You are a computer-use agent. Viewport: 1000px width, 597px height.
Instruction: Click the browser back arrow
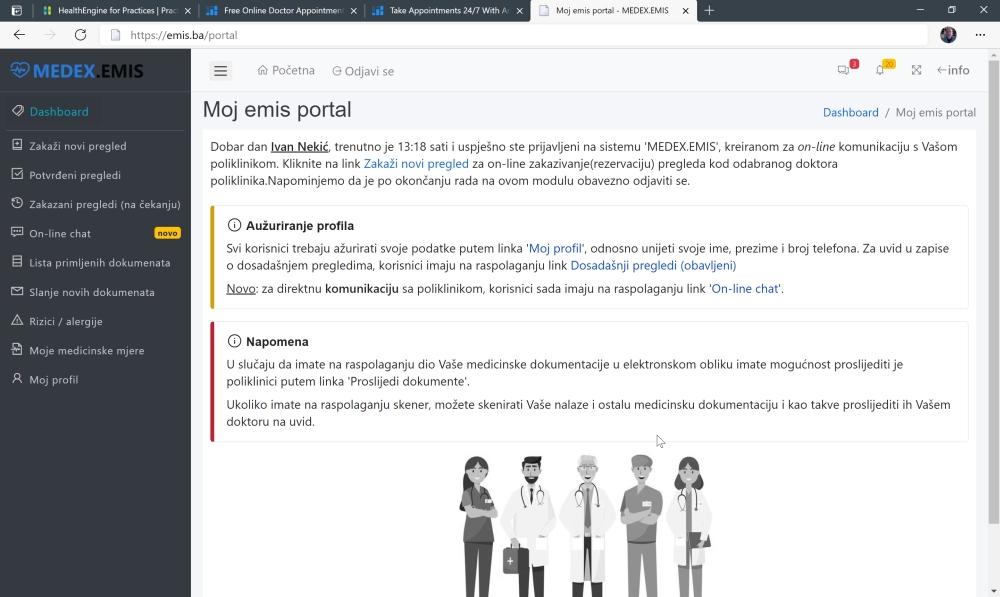19,35
